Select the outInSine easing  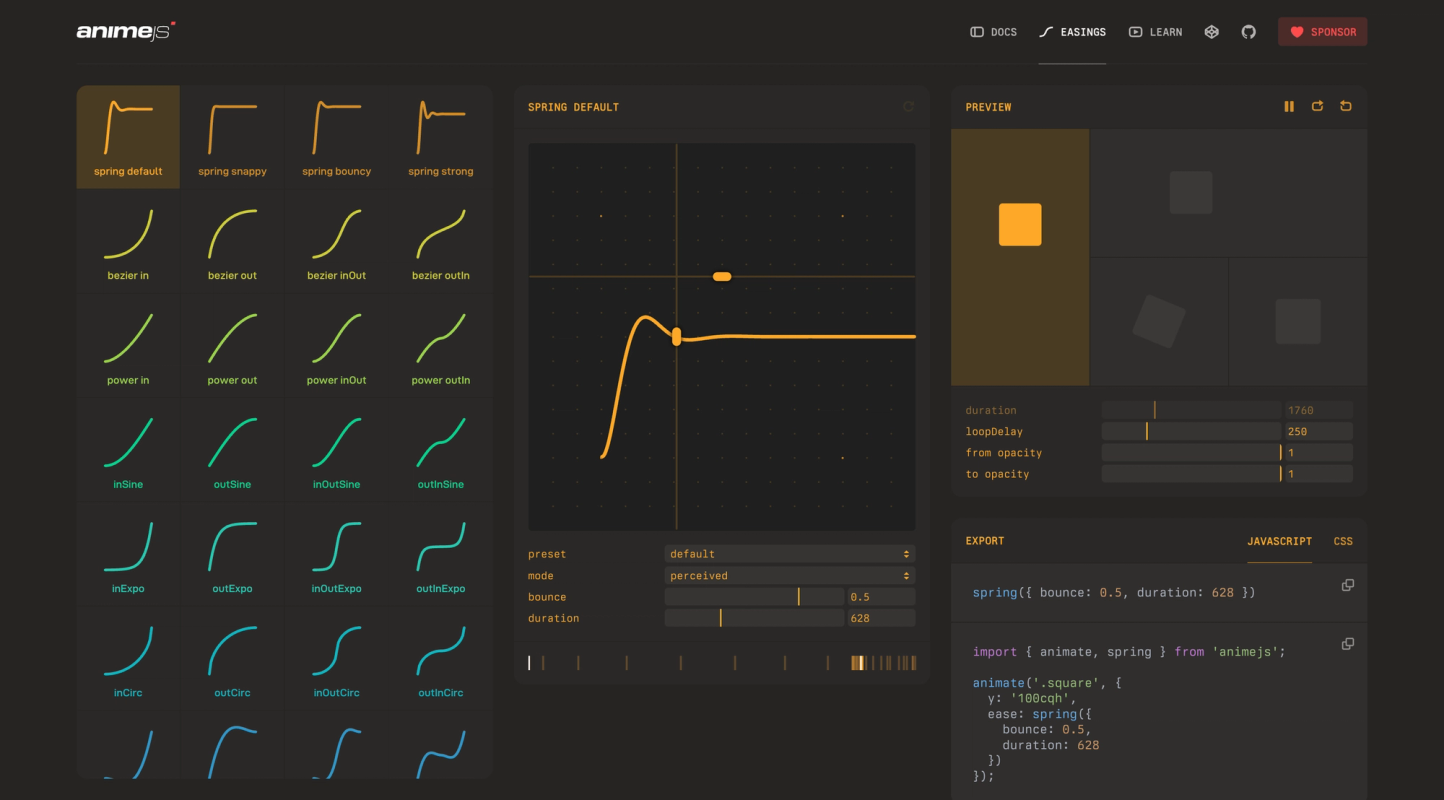tap(440, 450)
